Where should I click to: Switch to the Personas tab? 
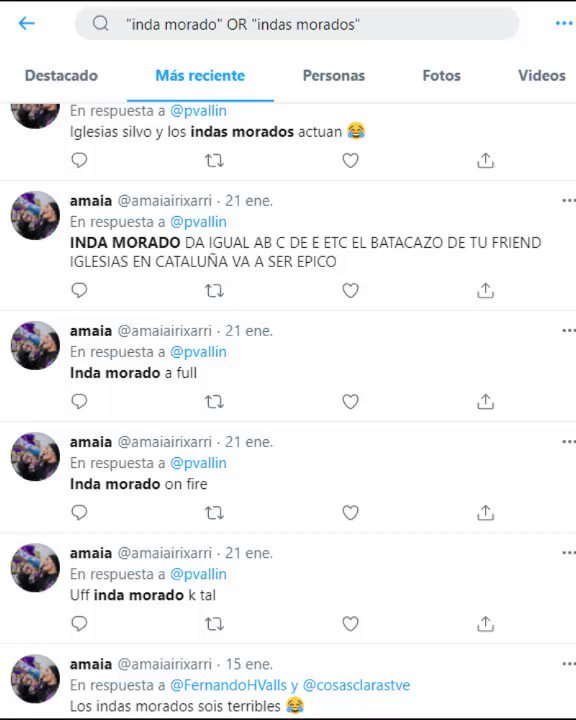(x=333, y=75)
